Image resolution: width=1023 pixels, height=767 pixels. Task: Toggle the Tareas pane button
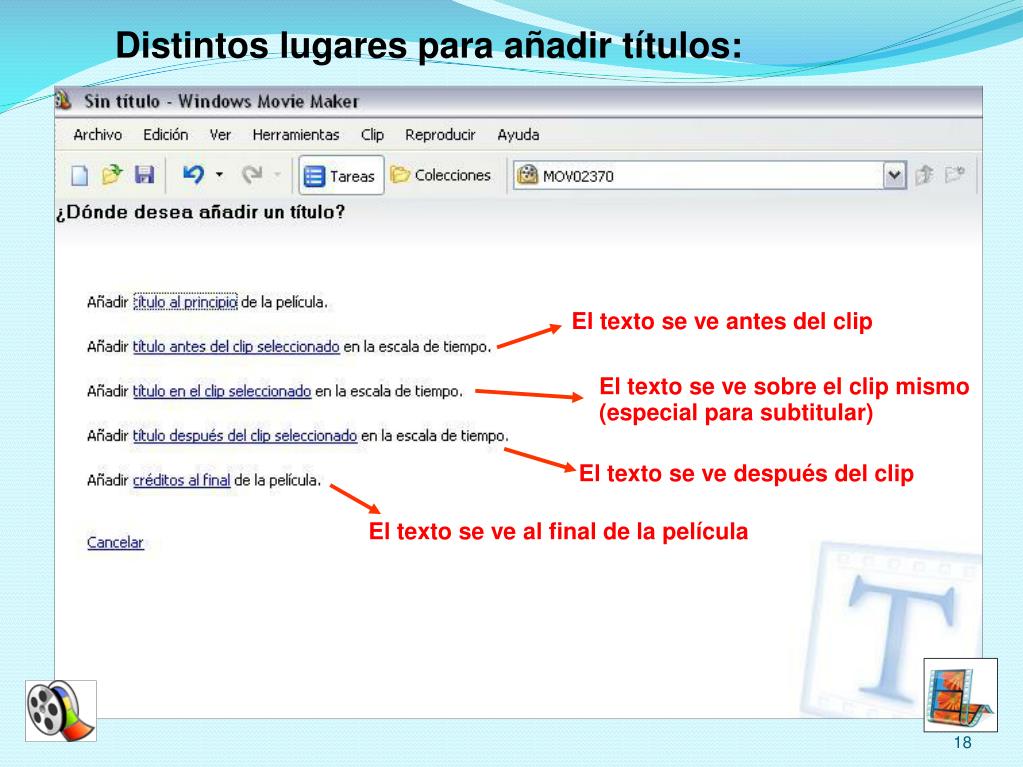click(341, 175)
